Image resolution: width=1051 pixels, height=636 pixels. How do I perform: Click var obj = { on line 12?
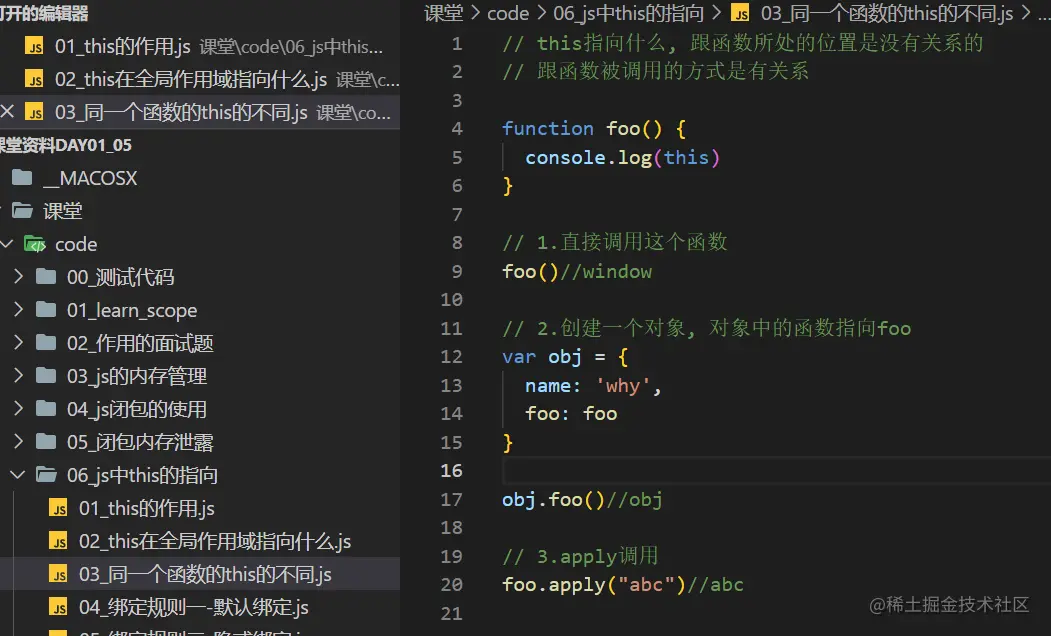(x=565, y=357)
